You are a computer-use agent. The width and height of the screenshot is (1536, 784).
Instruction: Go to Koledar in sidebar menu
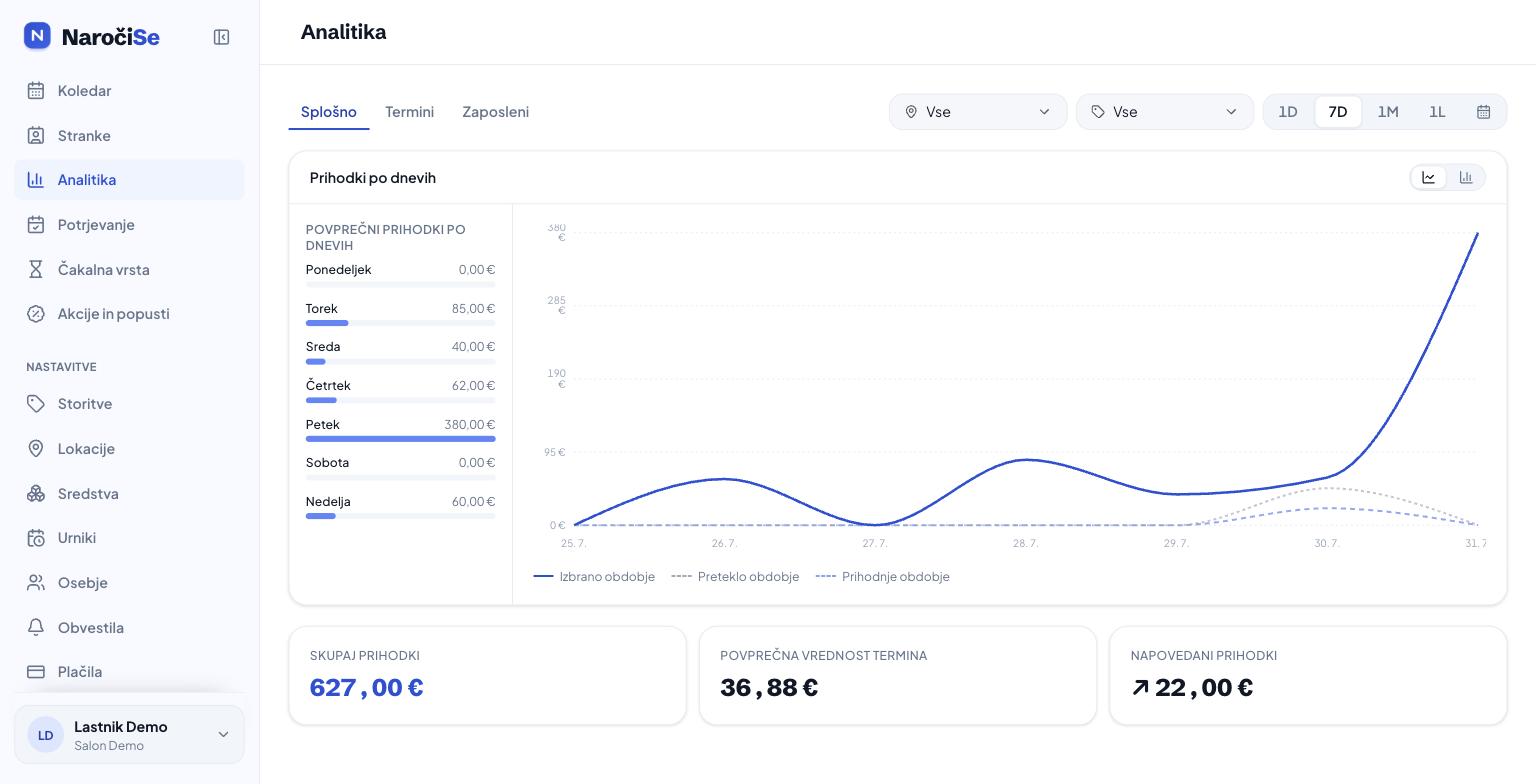tap(129, 91)
